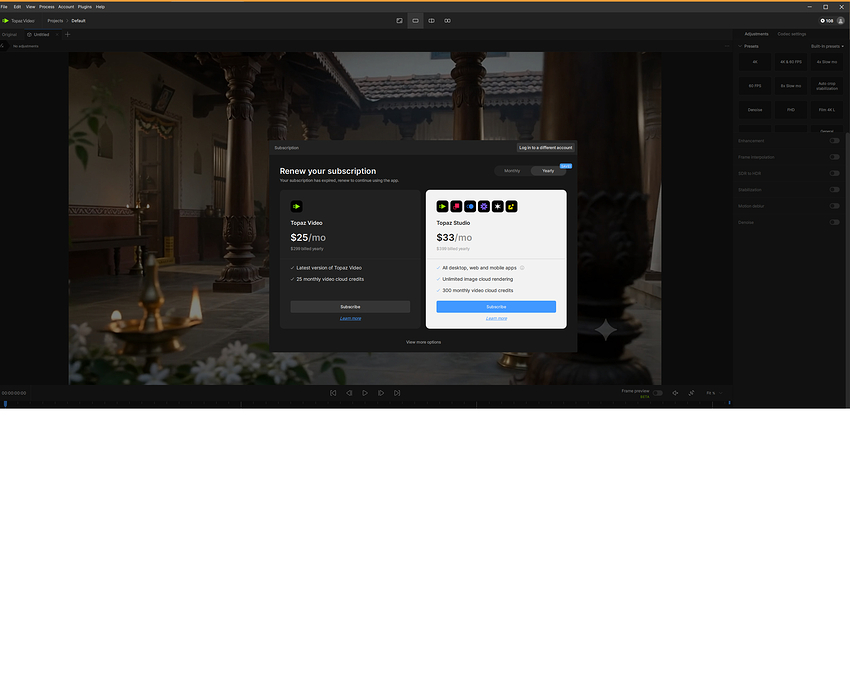Toggle the Denoise switch in adjustments list

pyautogui.click(x=834, y=222)
